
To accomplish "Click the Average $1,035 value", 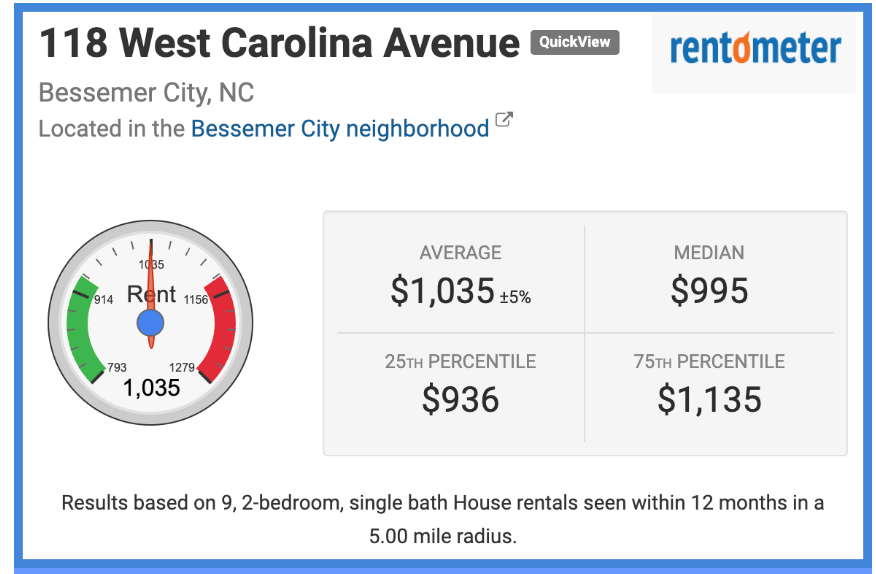I will pos(442,291).
